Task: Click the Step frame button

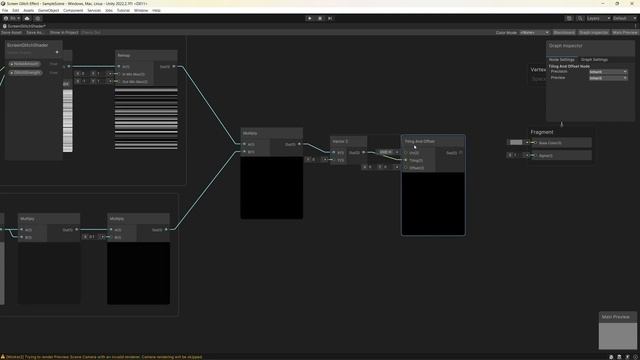Action: tap(330, 18)
